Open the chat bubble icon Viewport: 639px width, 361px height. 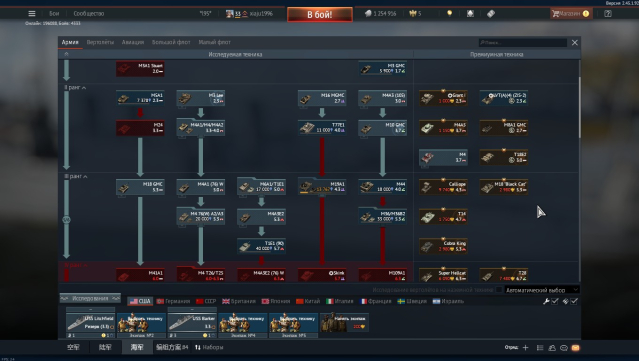pyautogui.click(x=564, y=348)
